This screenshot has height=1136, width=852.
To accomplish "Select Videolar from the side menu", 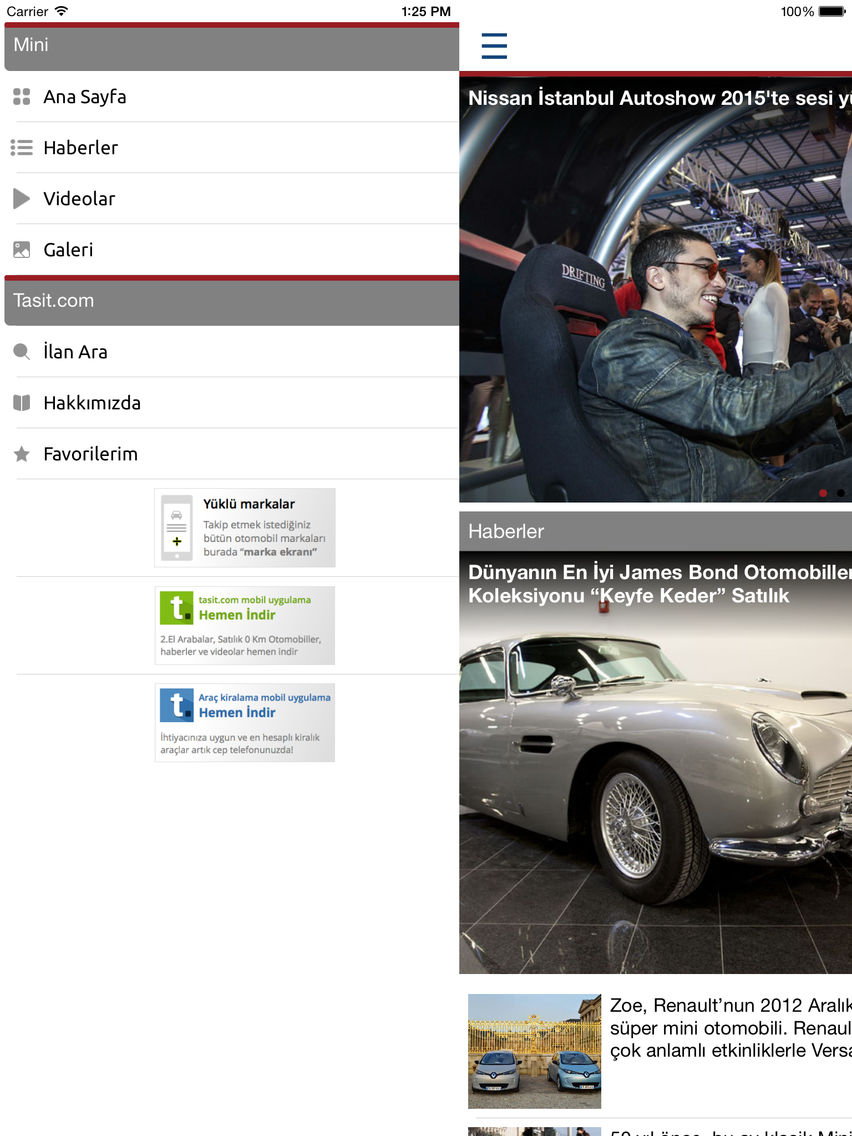I will pos(79,199).
